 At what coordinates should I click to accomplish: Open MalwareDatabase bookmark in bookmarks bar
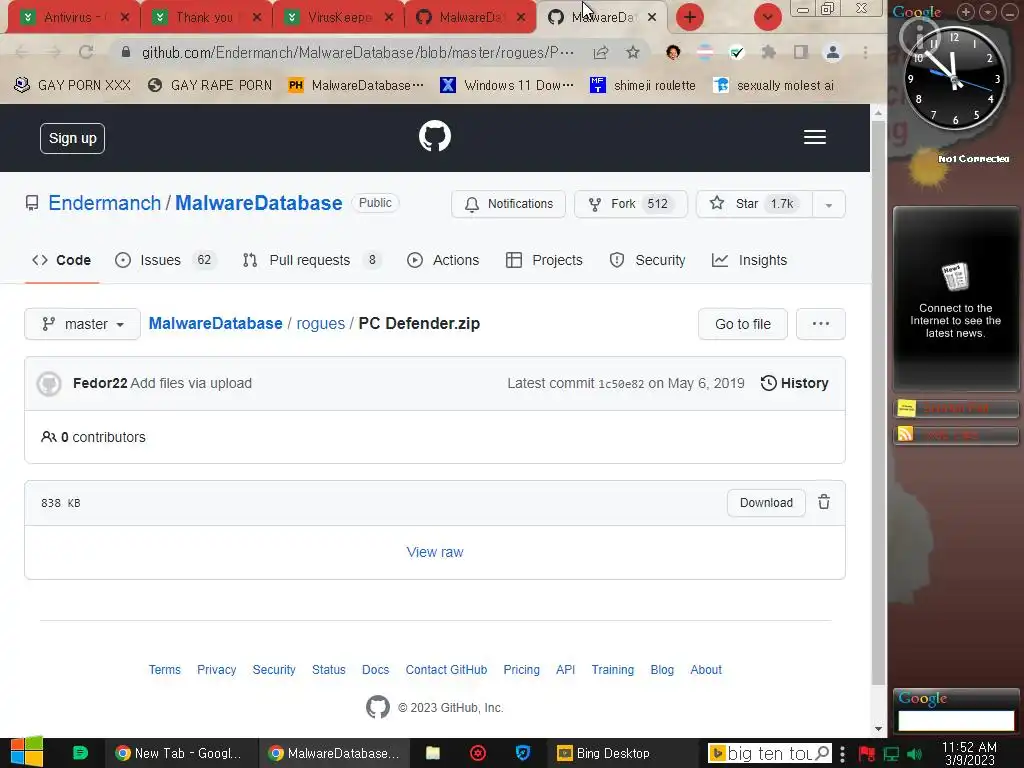pos(357,85)
